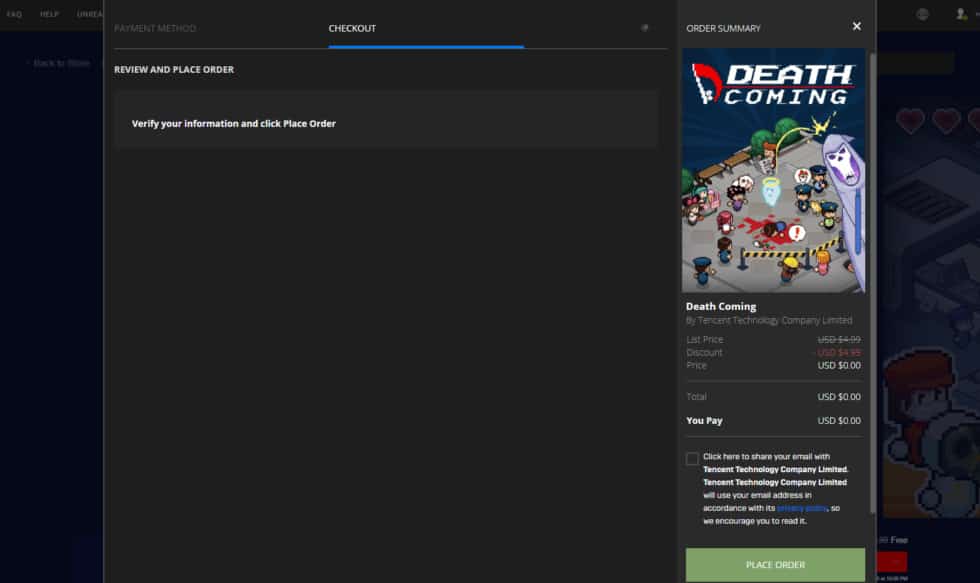Open FAQ in the background top bar
This screenshot has height=583, width=980.
pos(14,14)
